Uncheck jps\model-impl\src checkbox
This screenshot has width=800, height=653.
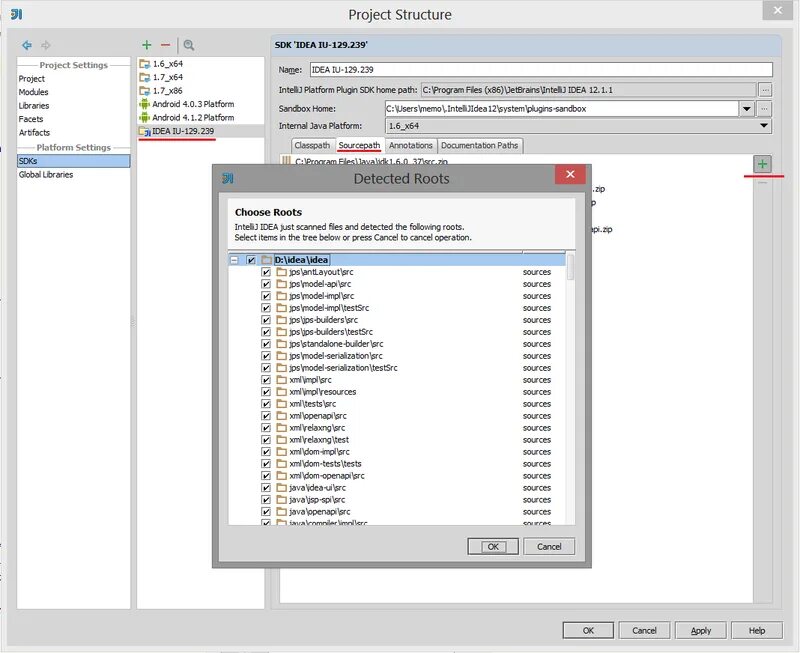click(x=266, y=296)
